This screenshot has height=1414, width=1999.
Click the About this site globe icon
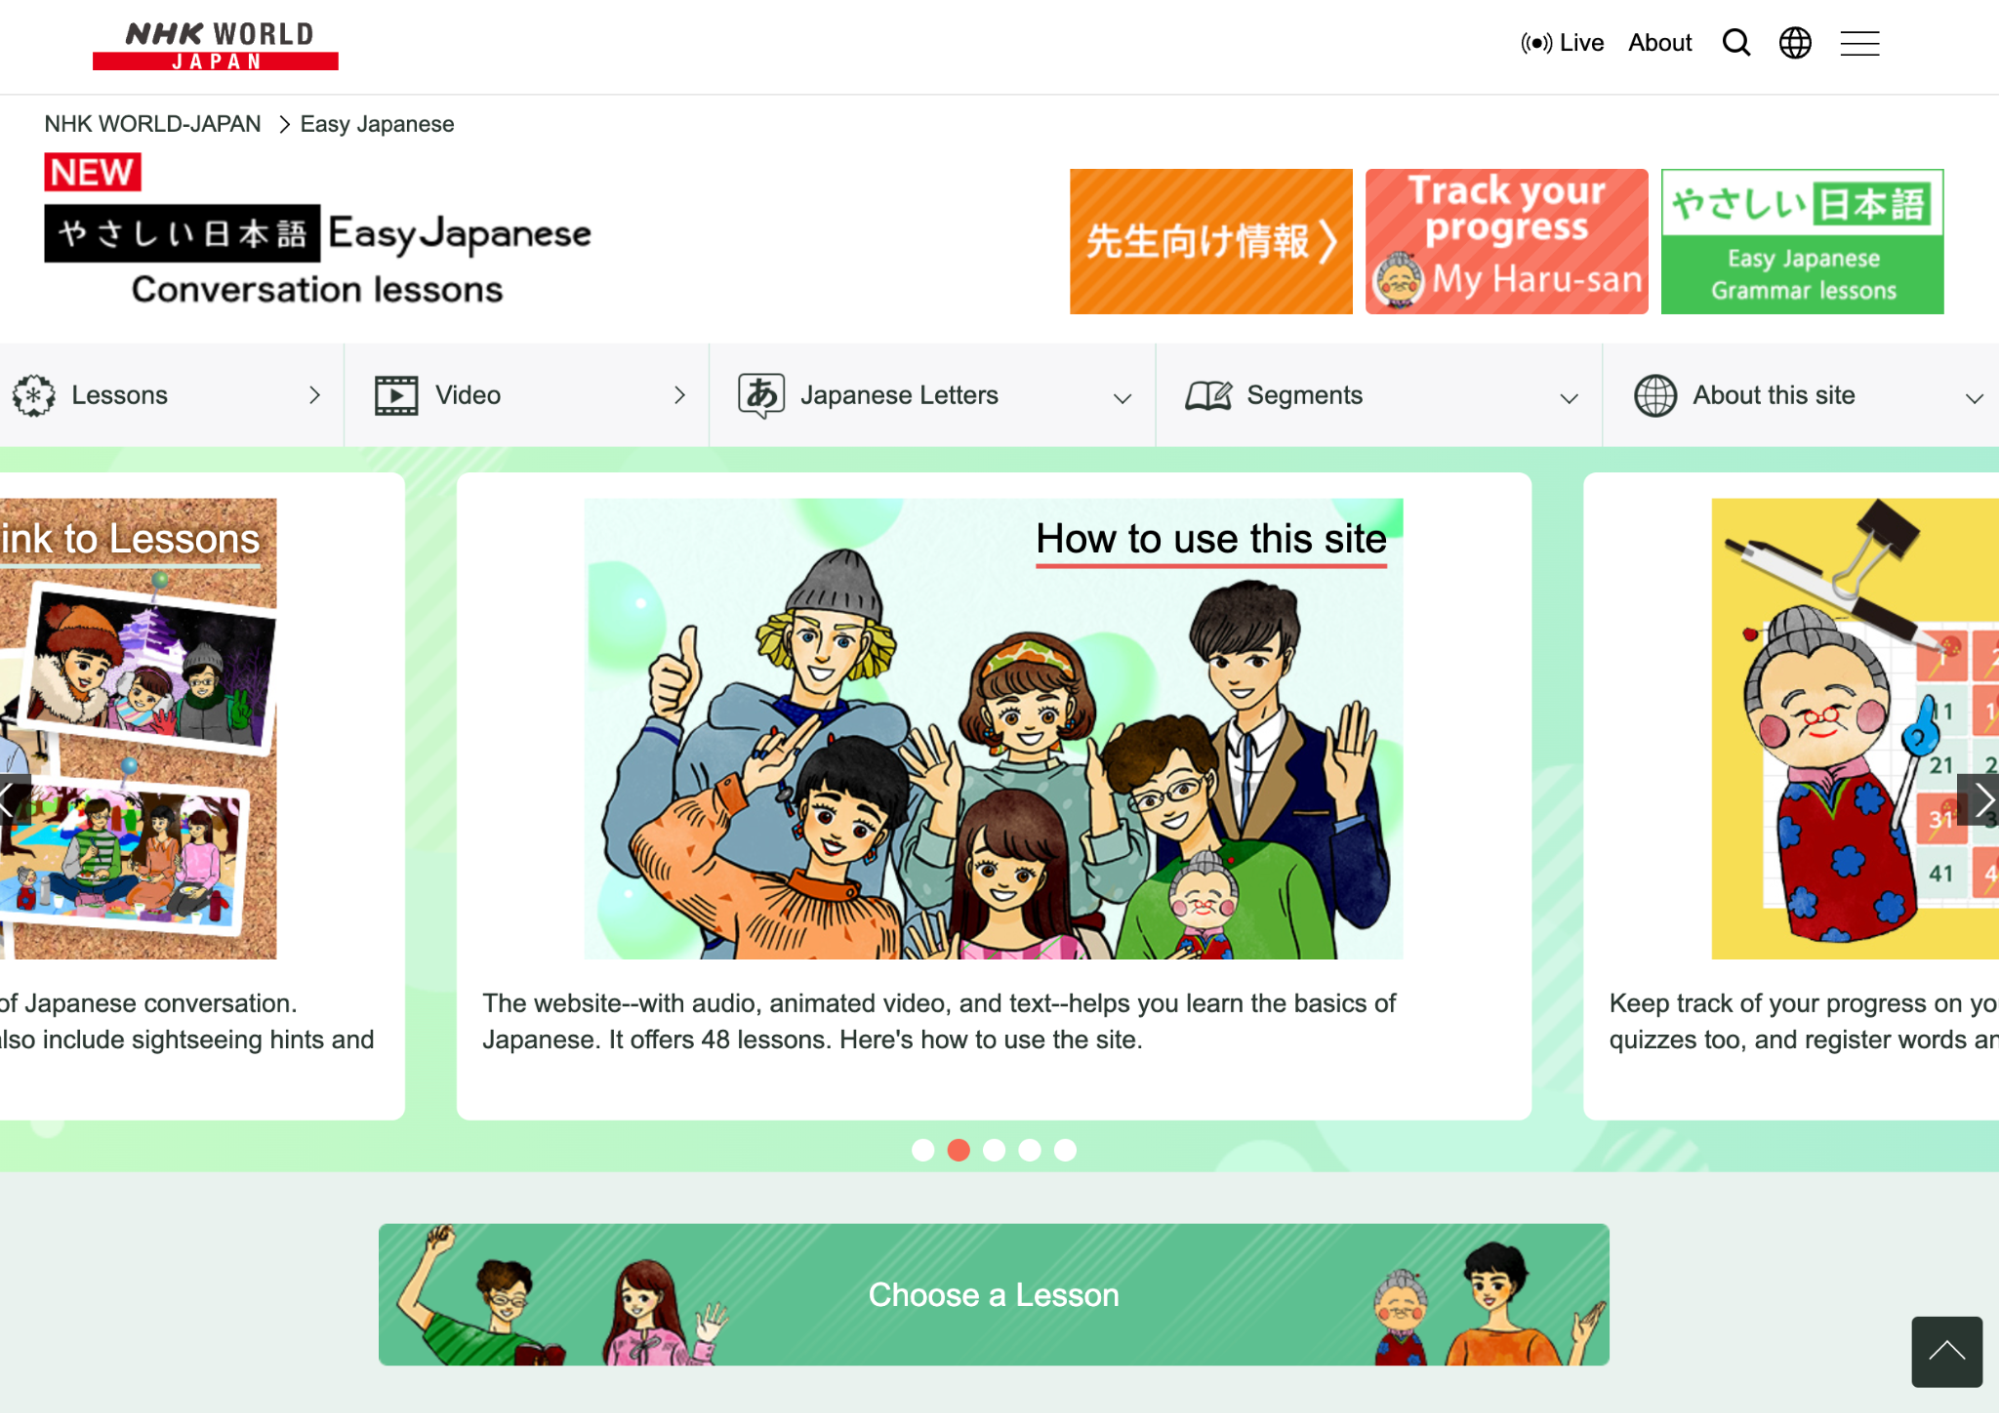pyautogui.click(x=1655, y=395)
